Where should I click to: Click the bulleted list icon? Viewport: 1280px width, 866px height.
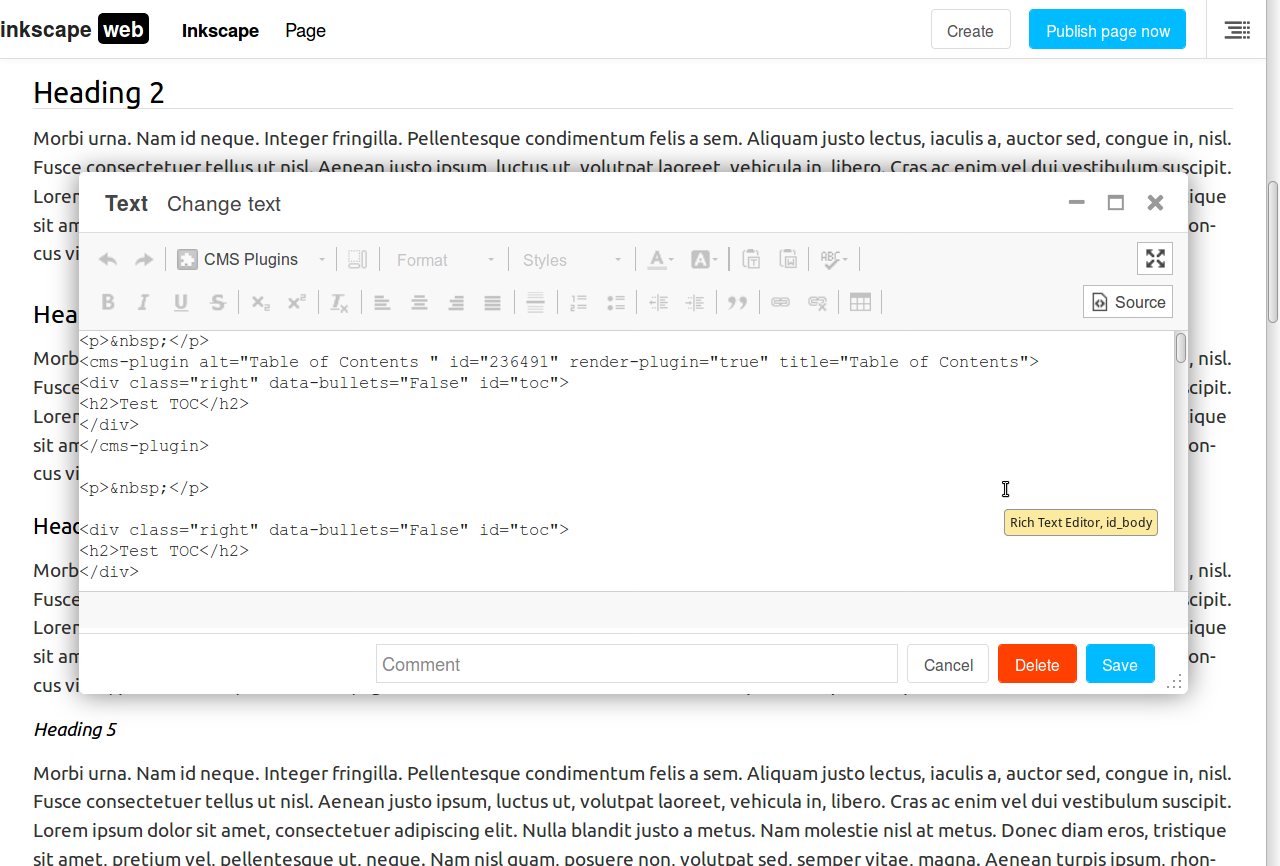pos(616,302)
